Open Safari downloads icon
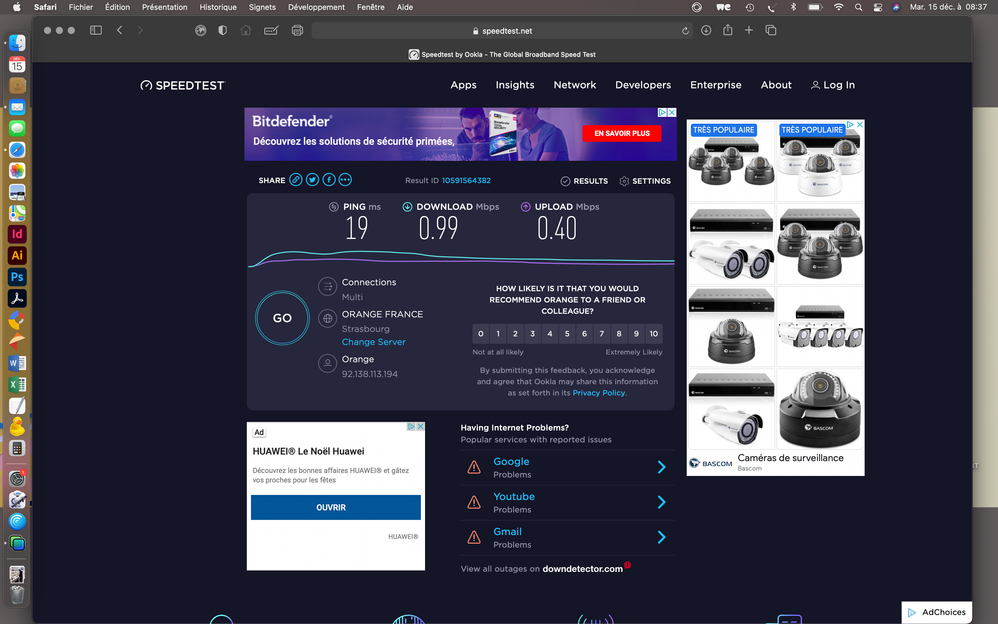This screenshot has width=998, height=624. (x=706, y=30)
